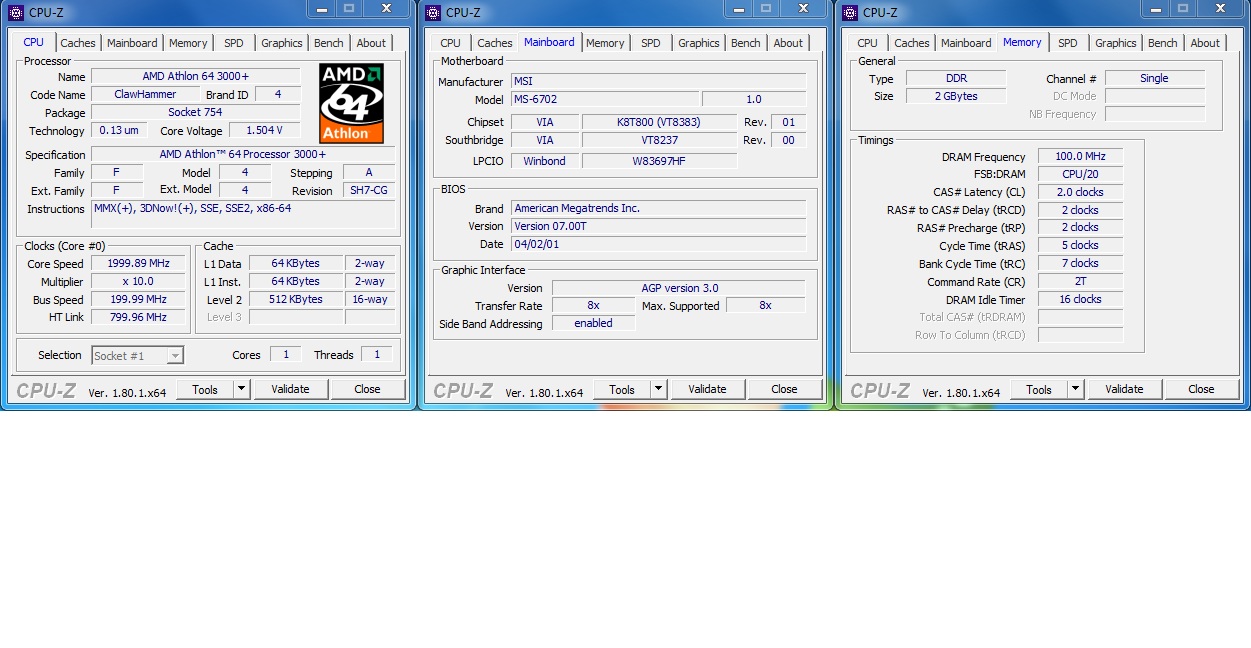Click CPU-Z title icon in Memory window
This screenshot has height=648, width=1251.
[849, 12]
